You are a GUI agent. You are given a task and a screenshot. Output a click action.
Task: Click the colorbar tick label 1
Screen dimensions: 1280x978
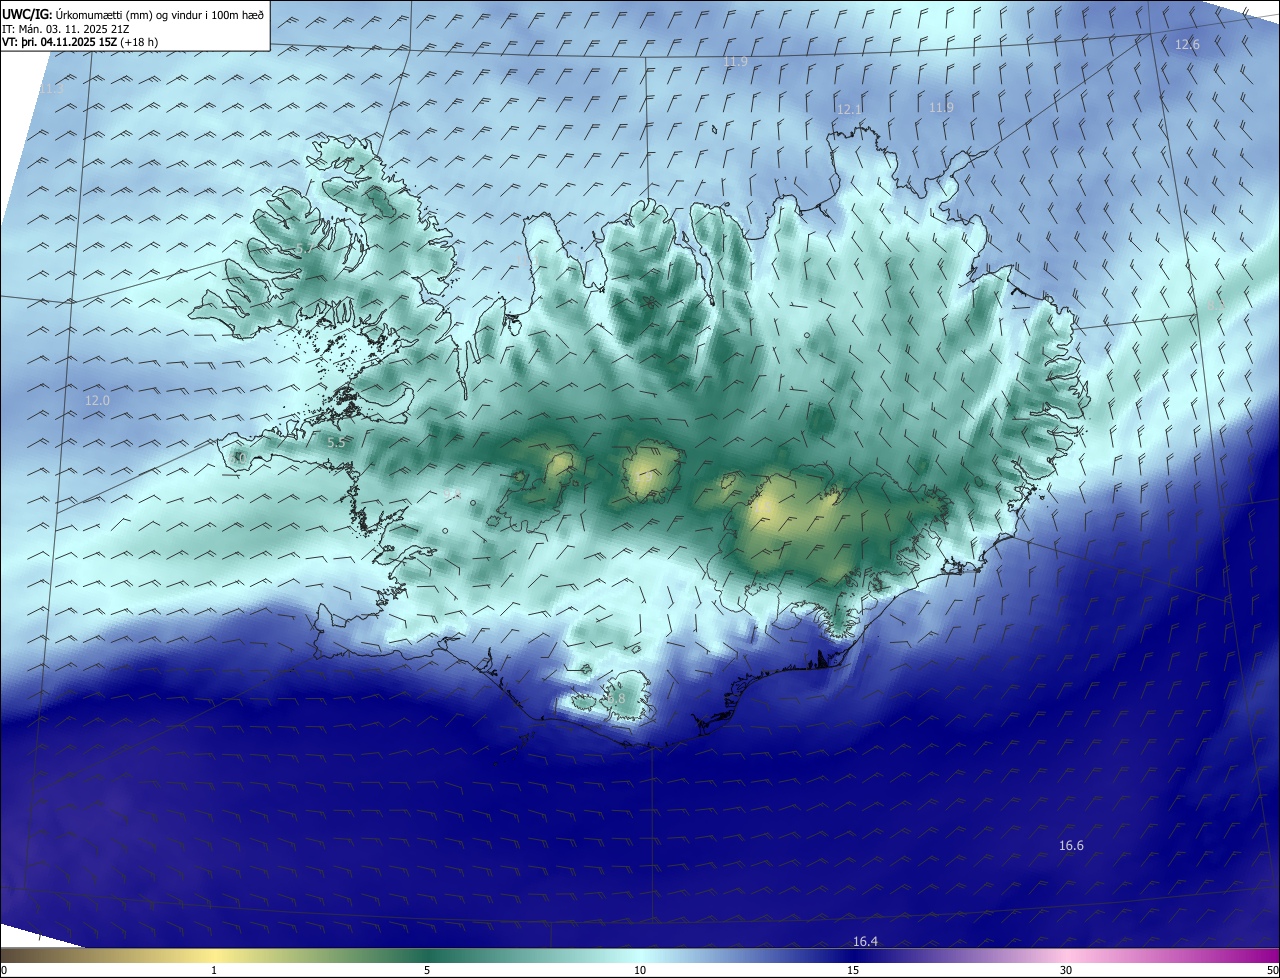(214, 970)
